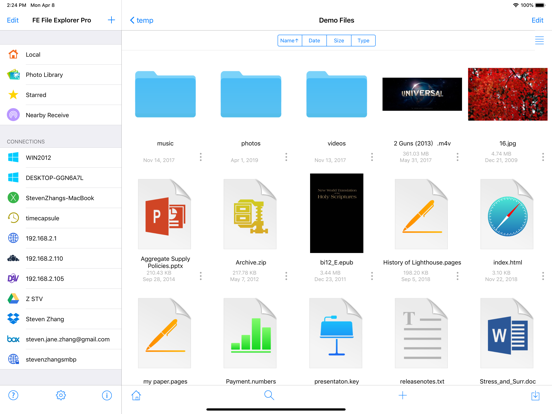Open Stress_and_Surr.doc Word file
The height and width of the screenshot is (414, 552).
[x=507, y=333]
